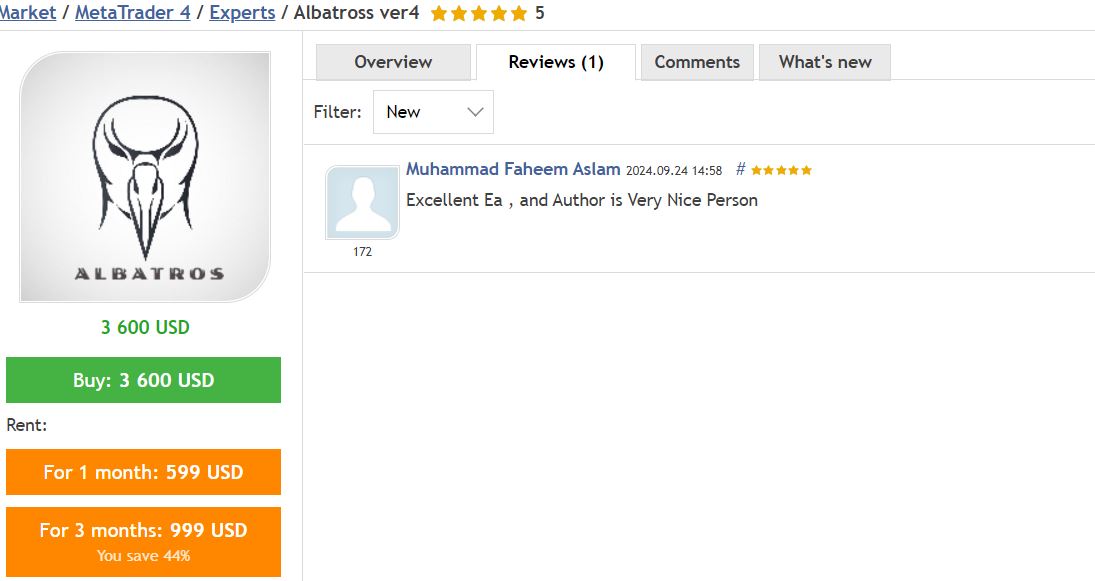Open the Filter dropdown set to New
The height and width of the screenshot is (581, 1095).
[x=433, y=112]
